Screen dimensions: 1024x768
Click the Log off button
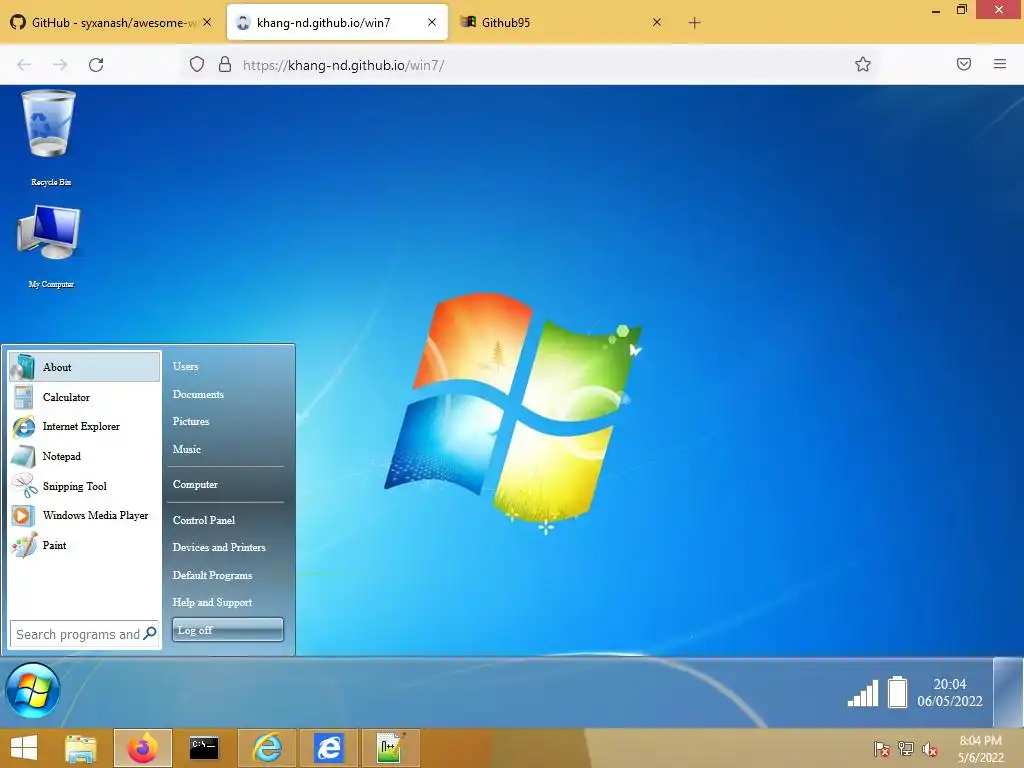(228, 630)
